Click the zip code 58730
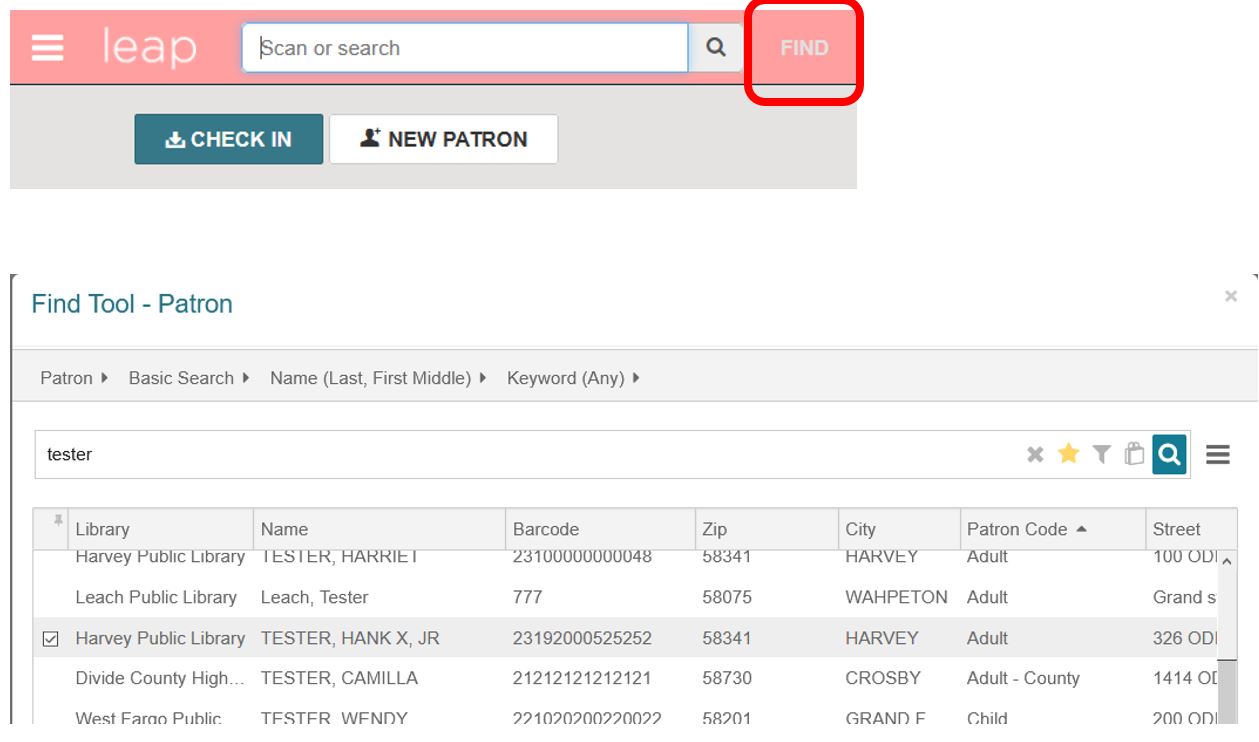Screen dimensions: 1259x742 point(727,678)
